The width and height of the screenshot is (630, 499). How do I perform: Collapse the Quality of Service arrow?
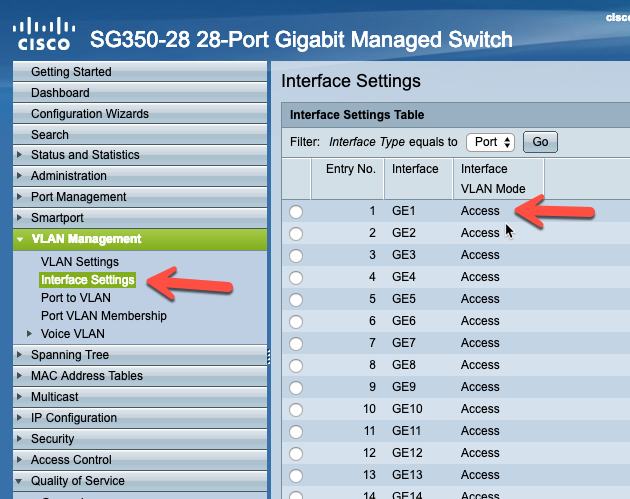[x=19, y=481]
